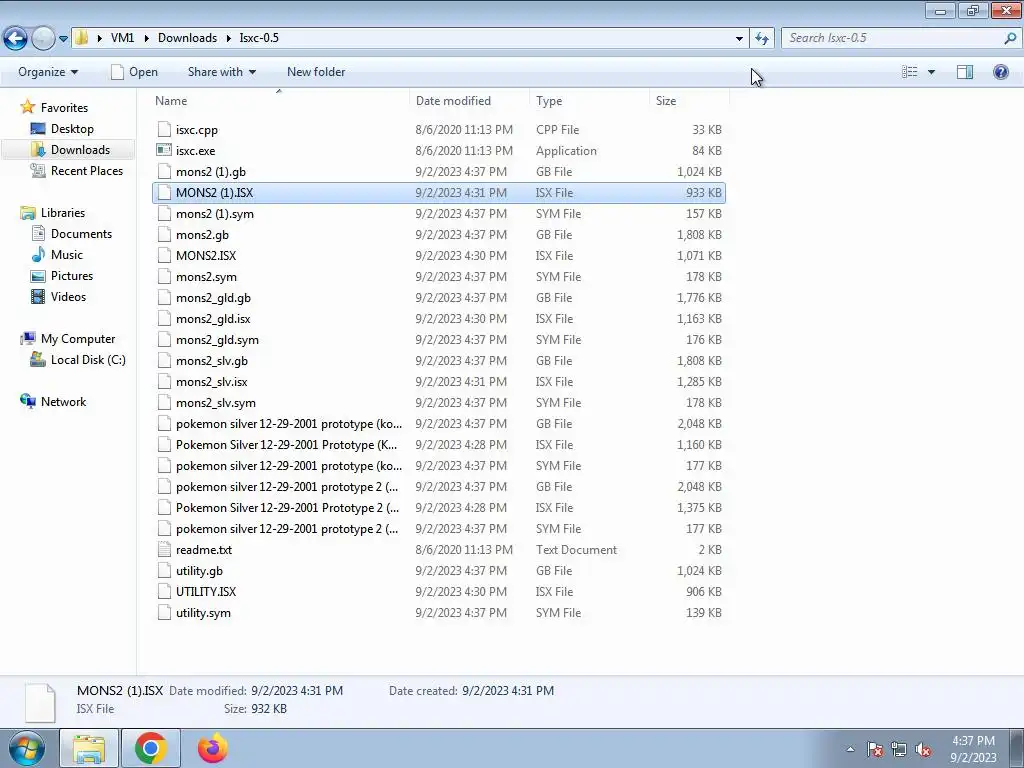The height and width of the screenshot is (768, 1024).
Task: Open Recent Places in navigation pane
Action: tap(77, 170)
